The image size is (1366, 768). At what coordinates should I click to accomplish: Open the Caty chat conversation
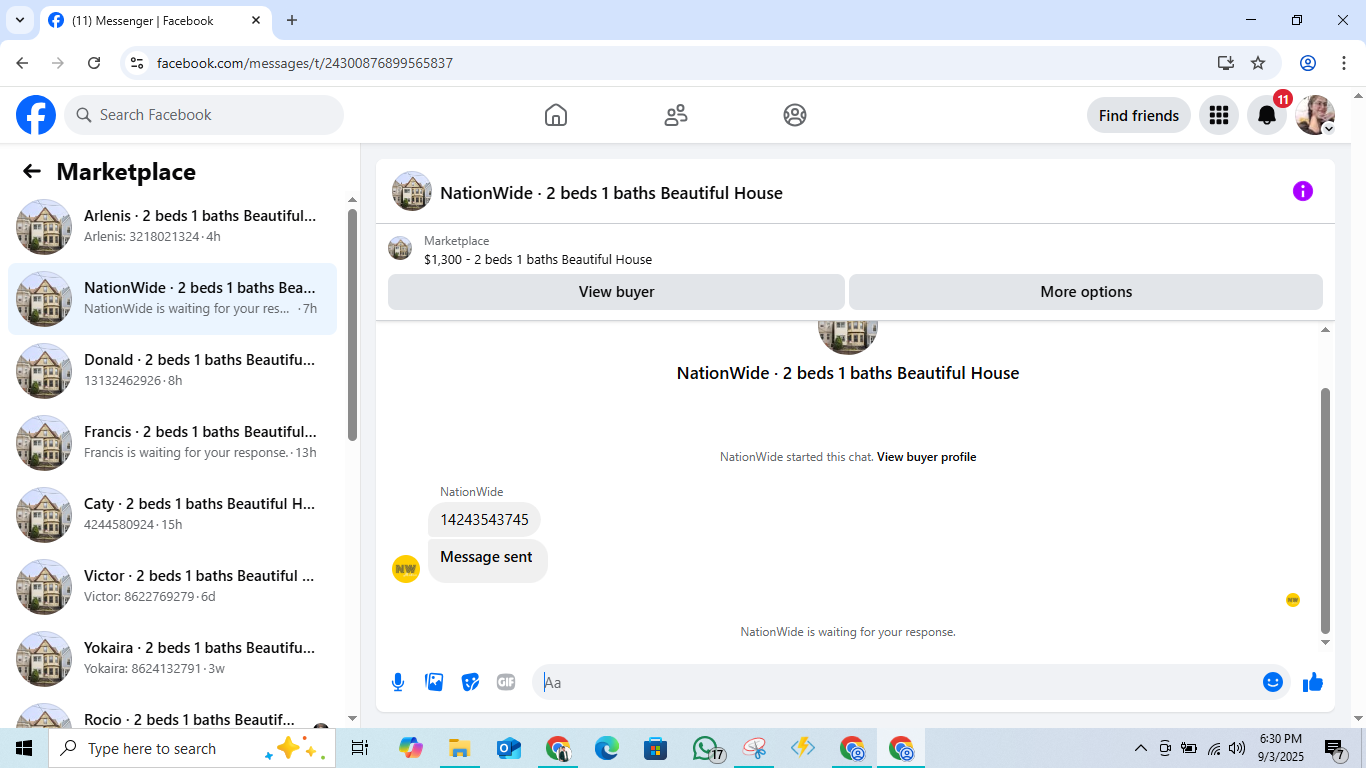172,515
